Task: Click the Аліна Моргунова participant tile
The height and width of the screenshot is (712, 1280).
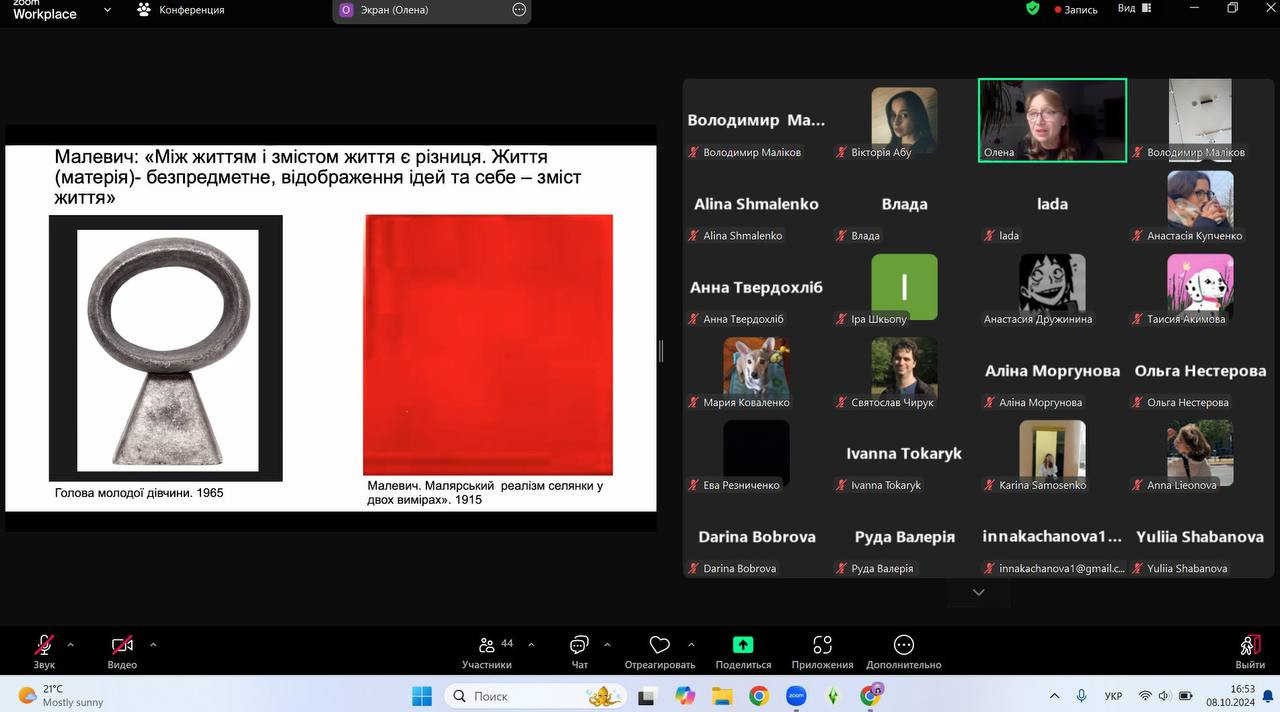Action: 1052,370
